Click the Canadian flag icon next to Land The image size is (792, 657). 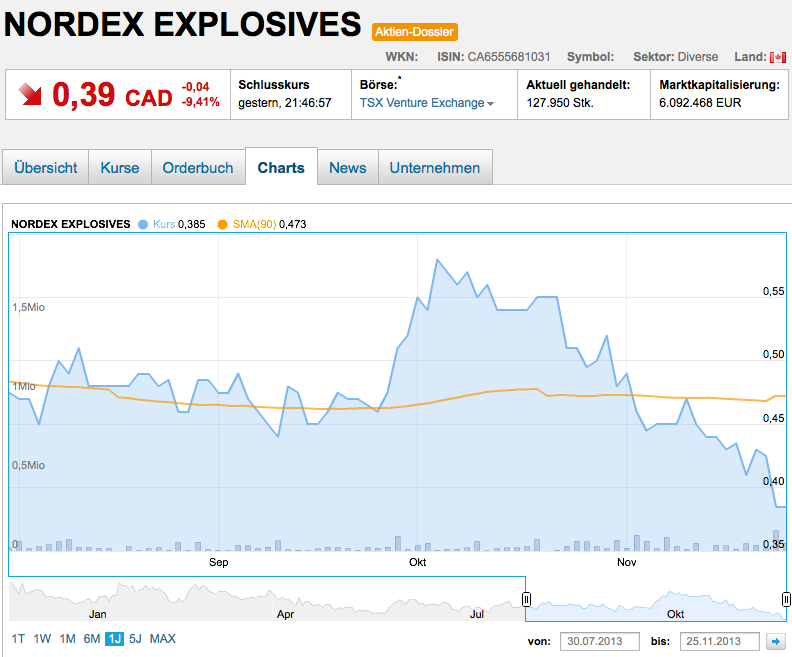pyautogui.click(x=778, y=57)
